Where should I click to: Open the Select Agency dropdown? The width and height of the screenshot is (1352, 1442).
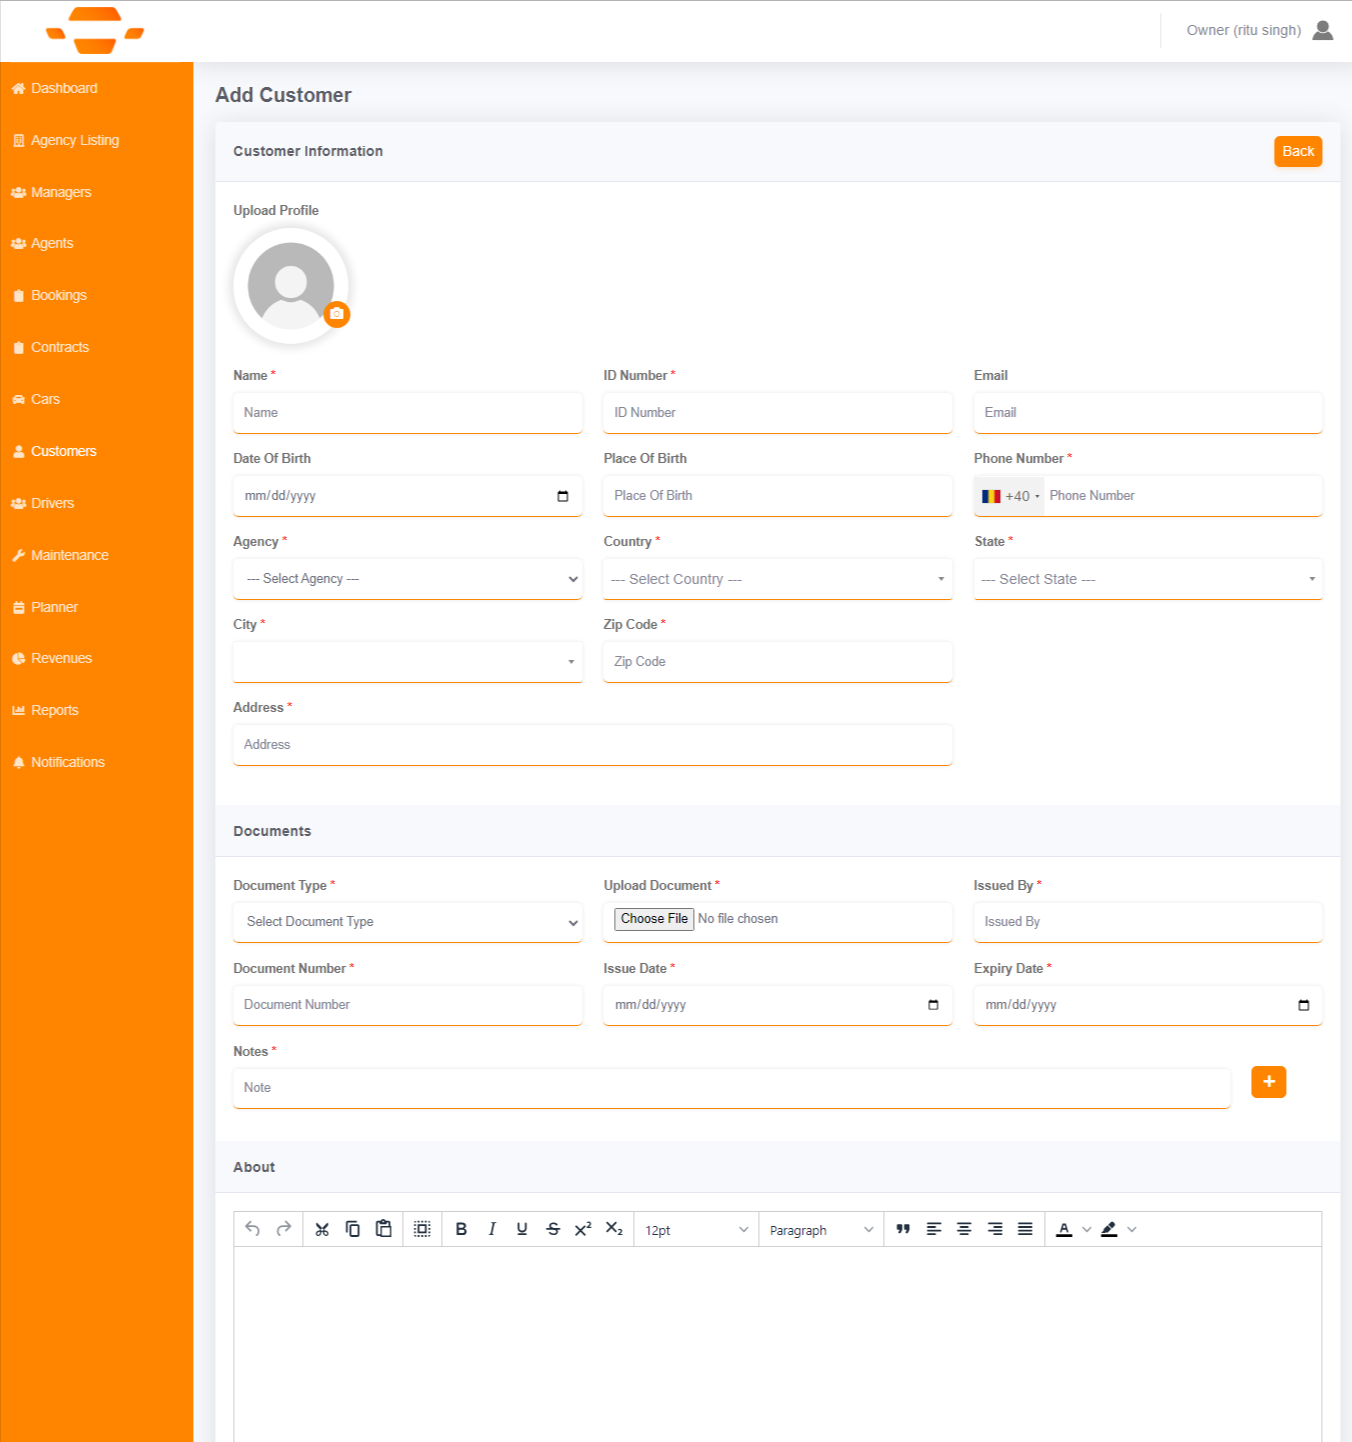(x=408, y=579)
